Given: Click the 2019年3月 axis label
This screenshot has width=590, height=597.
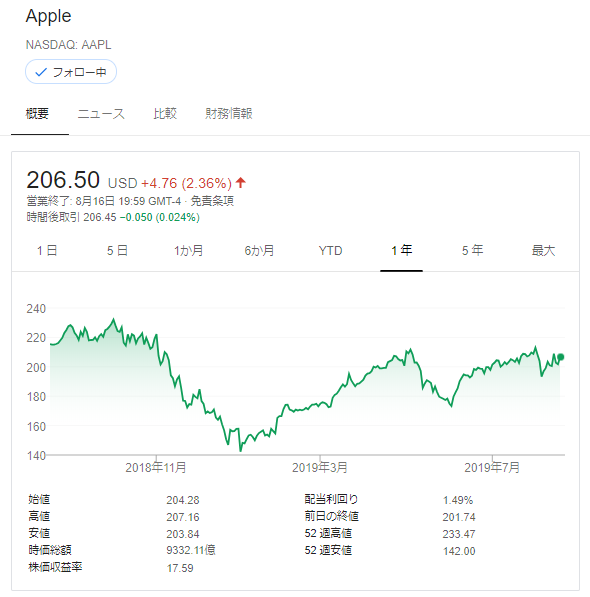Looking at the screenshot, I should [x=320, y=468].
